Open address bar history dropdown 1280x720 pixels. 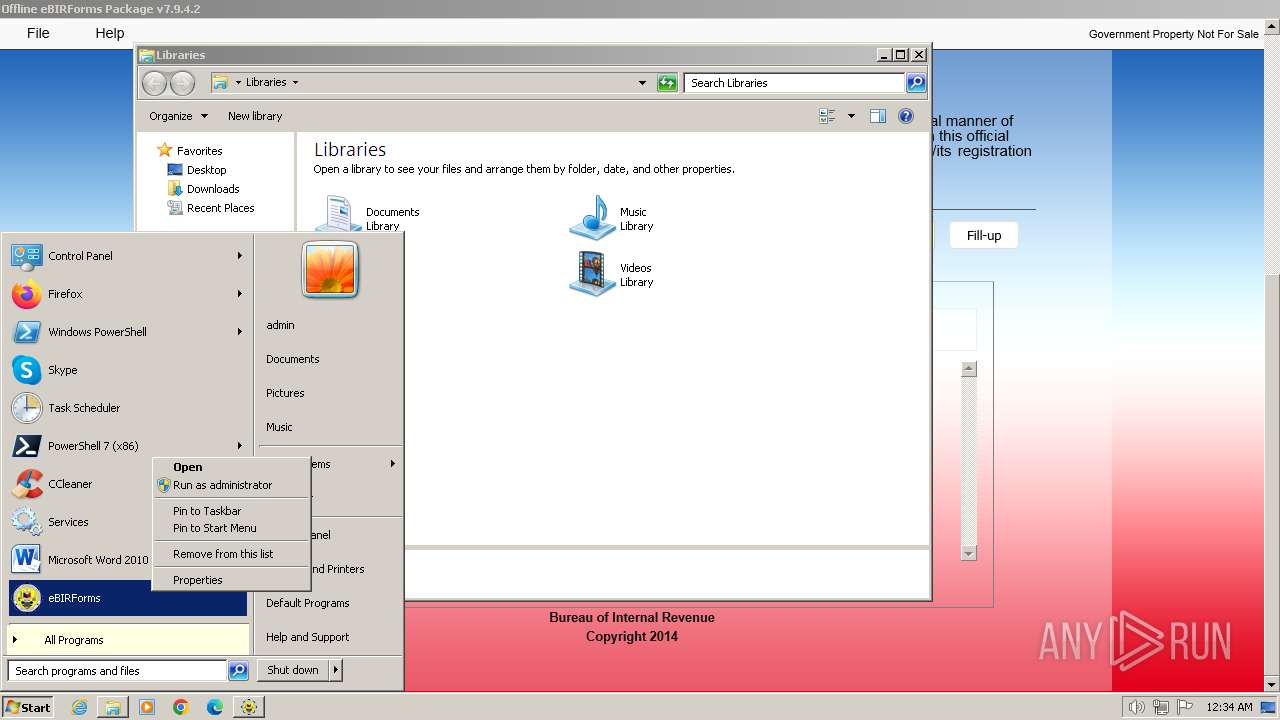coord(642,83)
